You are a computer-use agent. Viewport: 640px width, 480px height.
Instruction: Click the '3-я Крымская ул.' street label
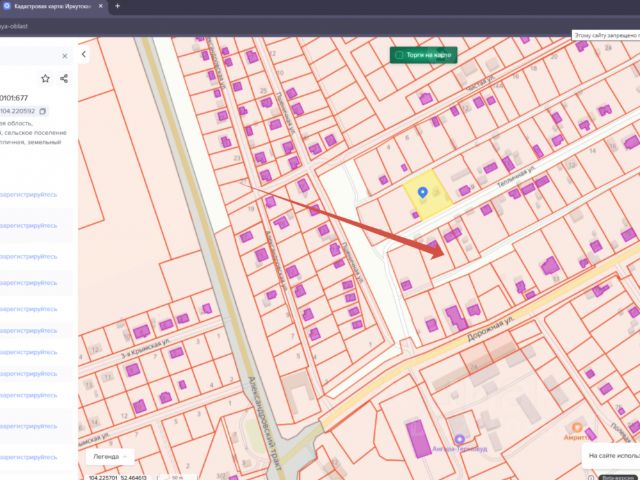pos(145,349)
